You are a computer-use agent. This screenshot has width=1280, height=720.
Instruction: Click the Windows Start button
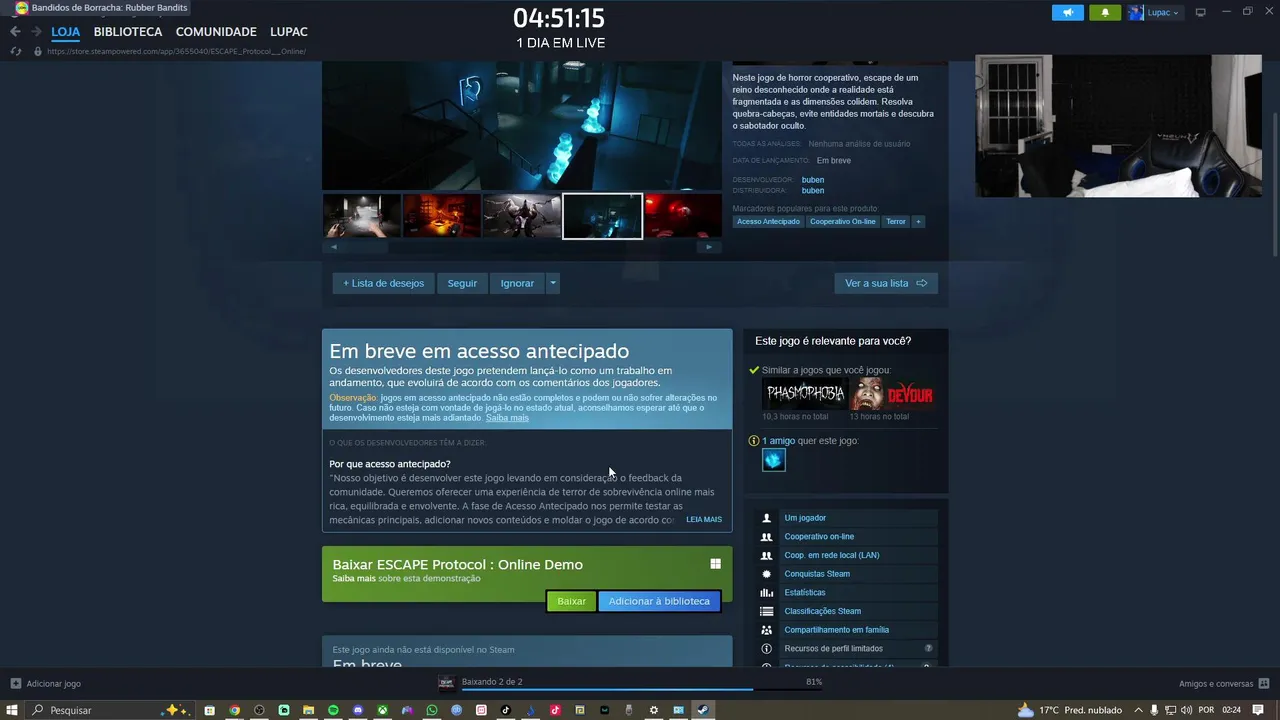point(12,710)
